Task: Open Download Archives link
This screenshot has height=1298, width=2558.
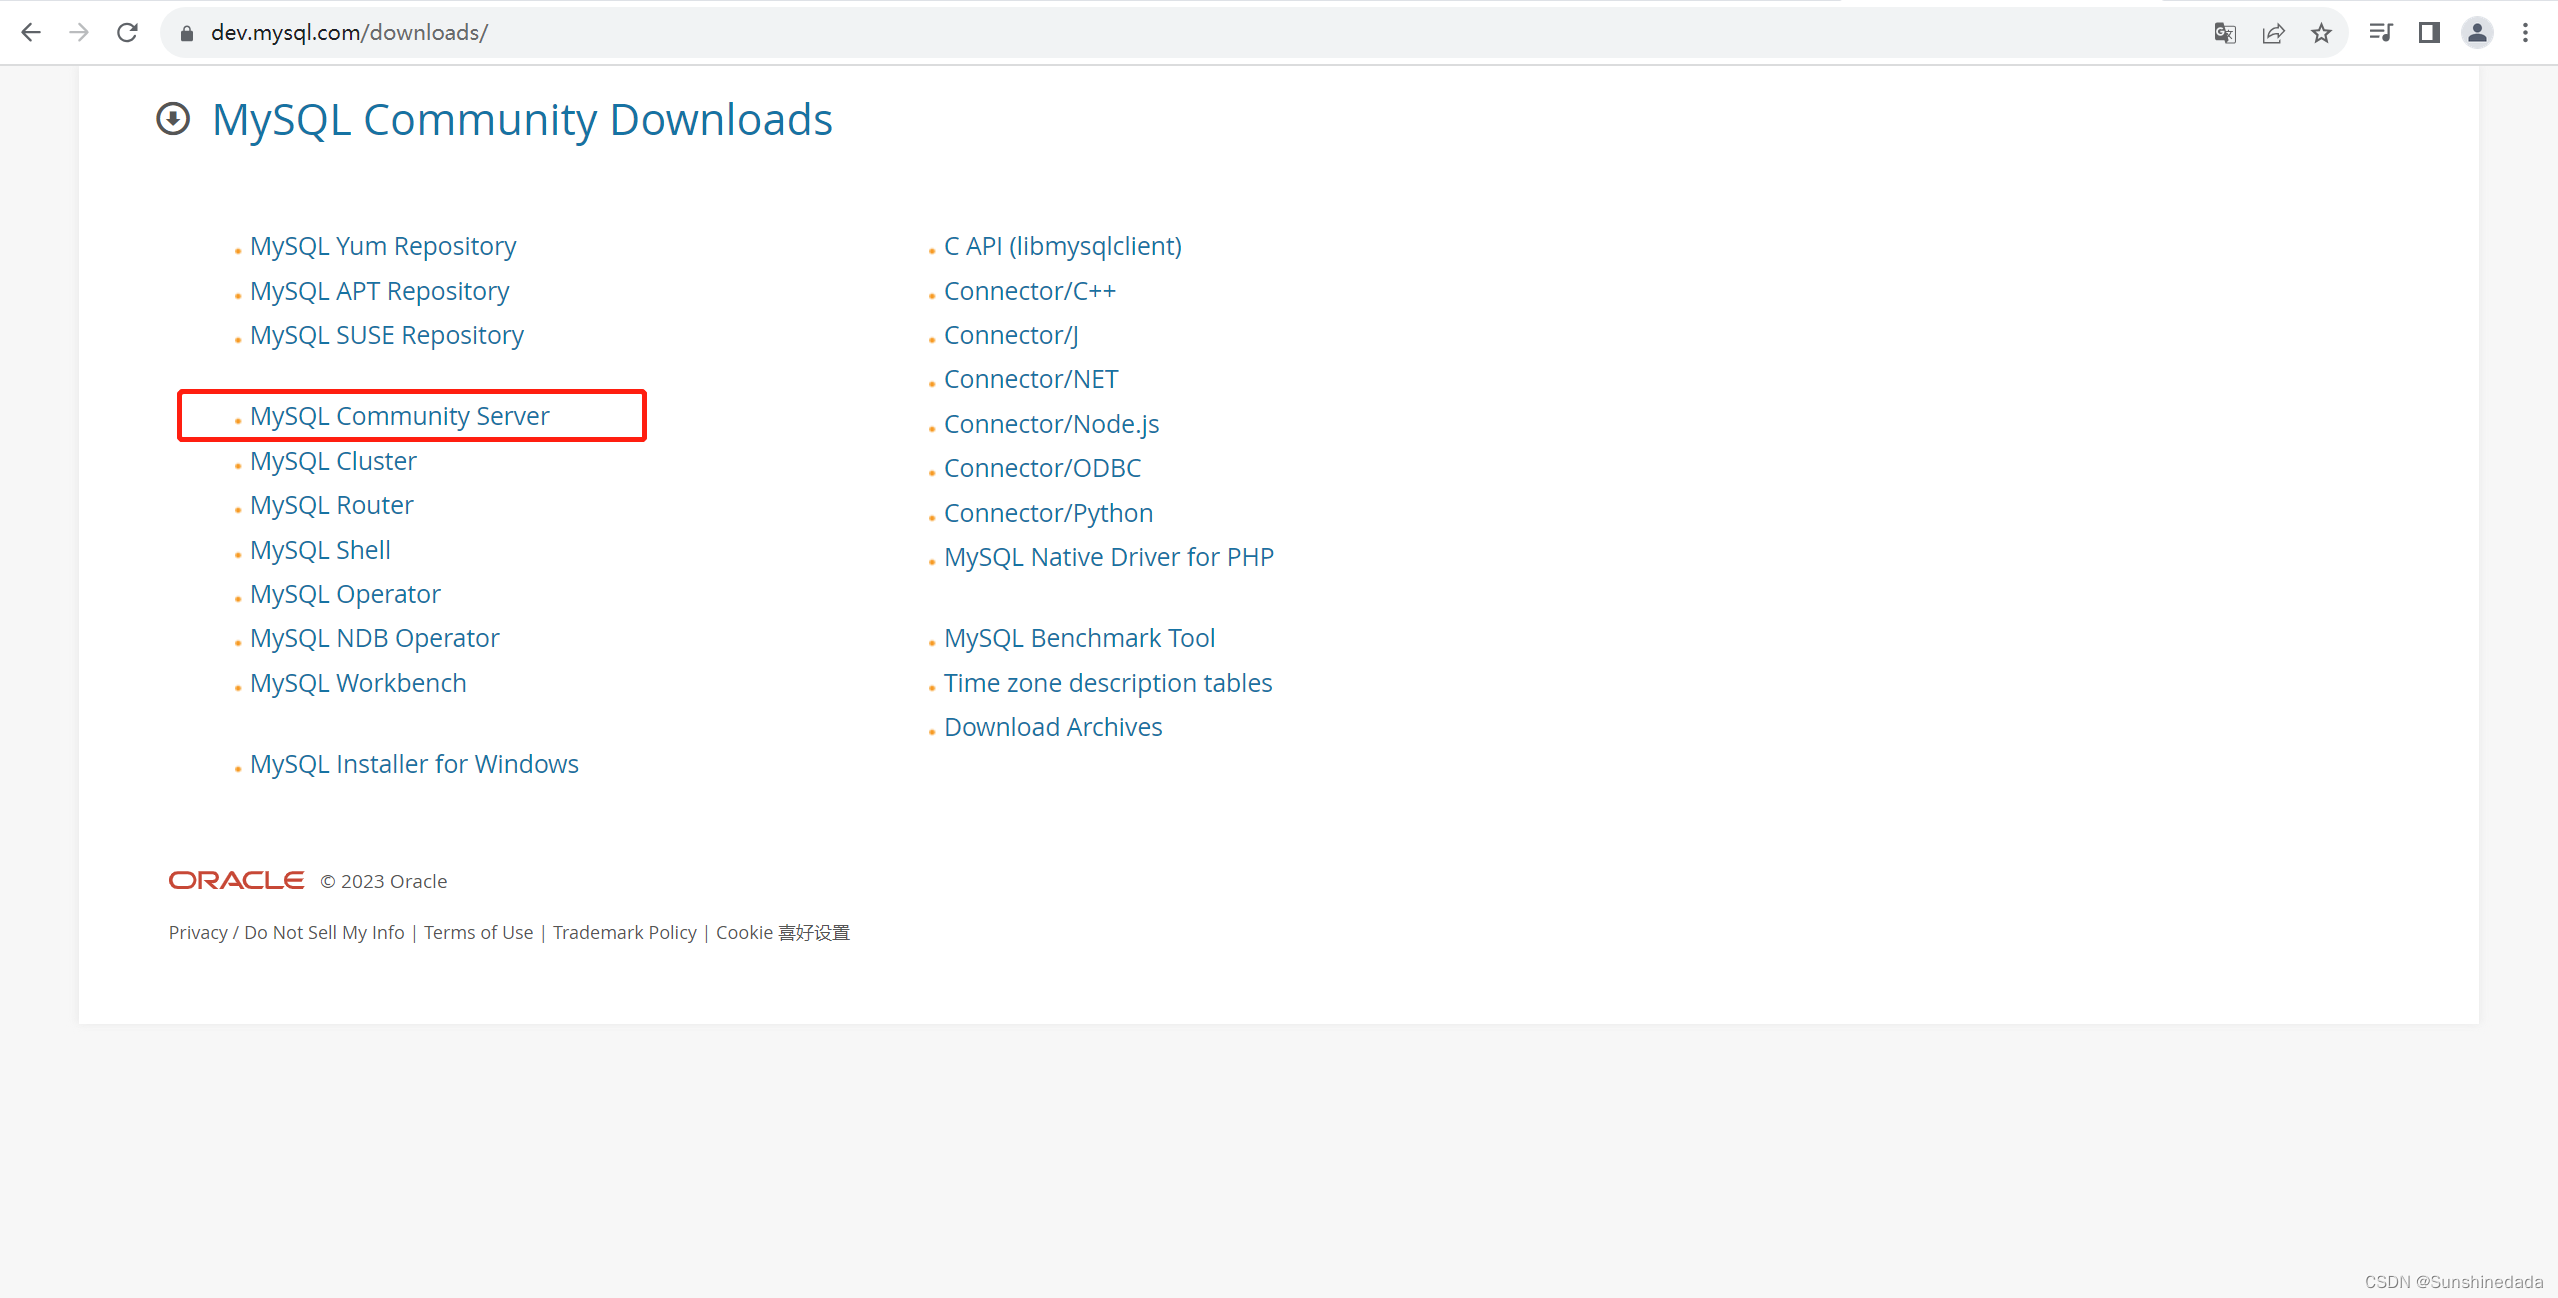Action: coord(1053,727)
